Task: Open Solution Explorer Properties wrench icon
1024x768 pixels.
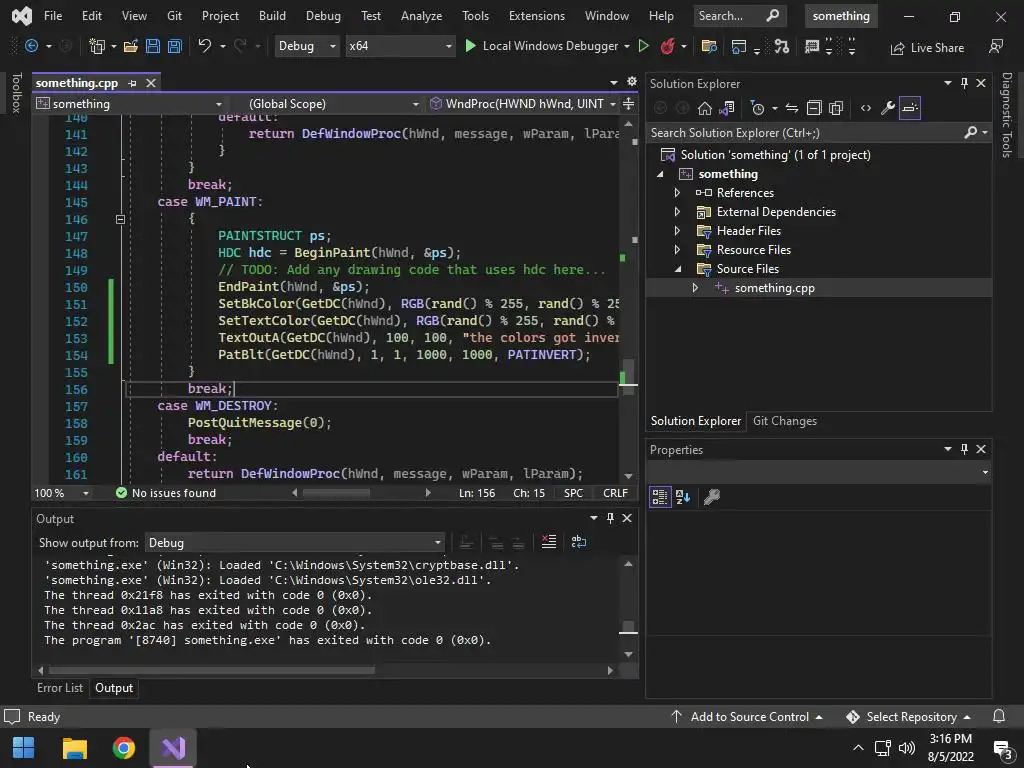Action: tap(888, 108)
